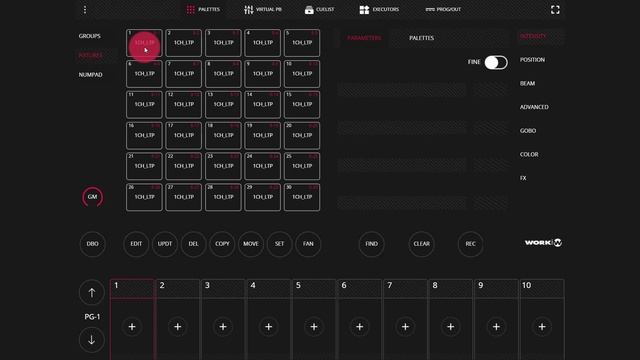Choose the Intensity parameter category
This screenshot has height=360, width=640.
pos(533,36)
